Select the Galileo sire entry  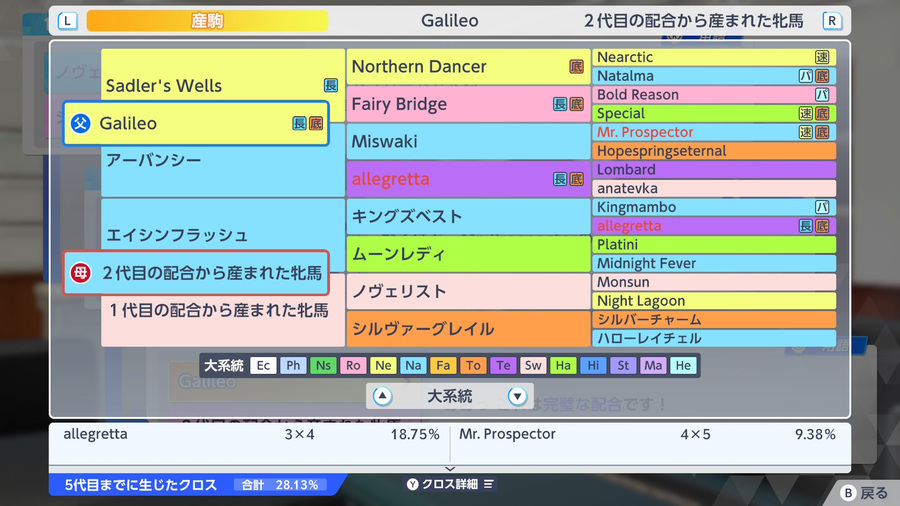[196, 123]
